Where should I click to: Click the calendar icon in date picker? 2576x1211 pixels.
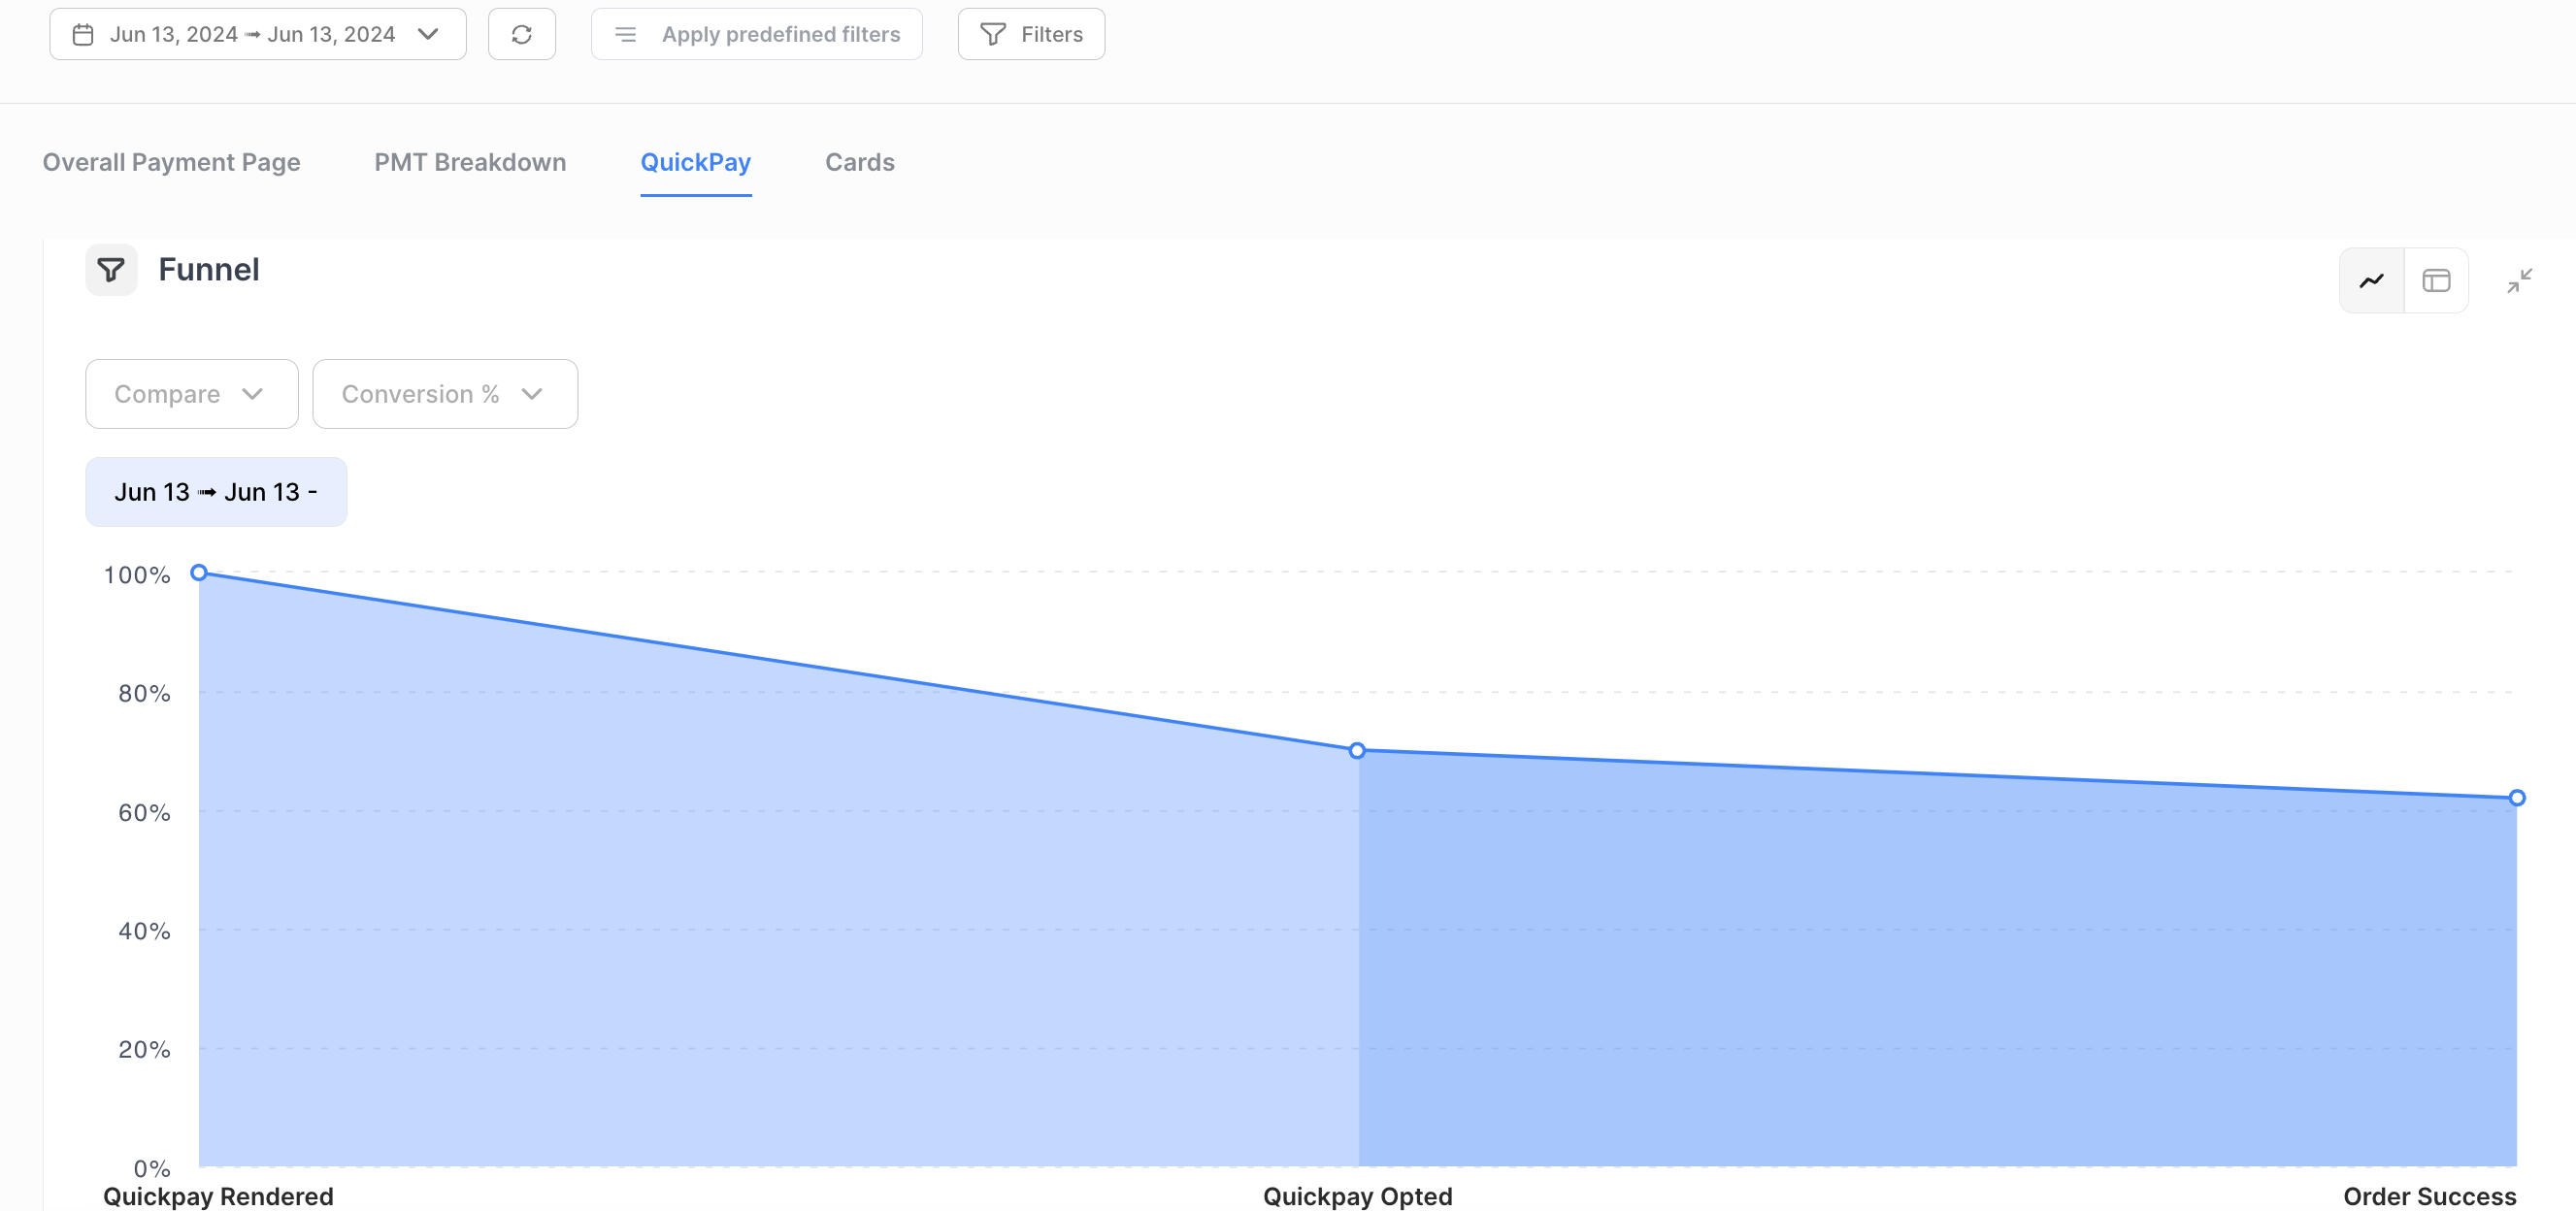[83, 34]
